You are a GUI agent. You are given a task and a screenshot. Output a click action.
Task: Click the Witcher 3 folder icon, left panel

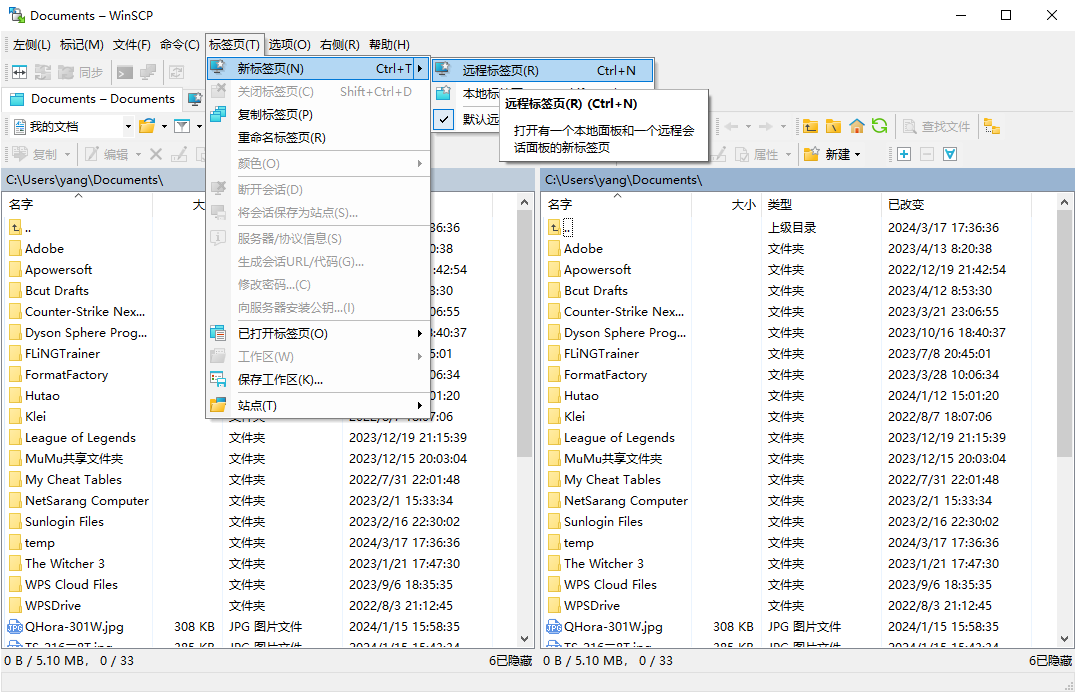[15, 563]
